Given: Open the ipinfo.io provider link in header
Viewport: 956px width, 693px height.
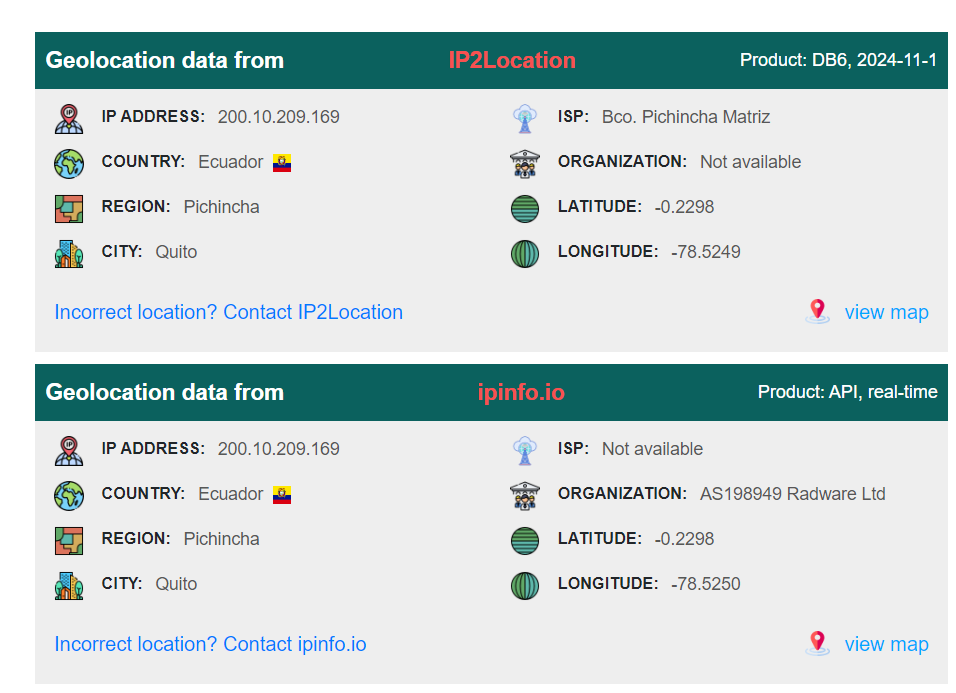Looking at the screenshot, I should tap(521, 392).
